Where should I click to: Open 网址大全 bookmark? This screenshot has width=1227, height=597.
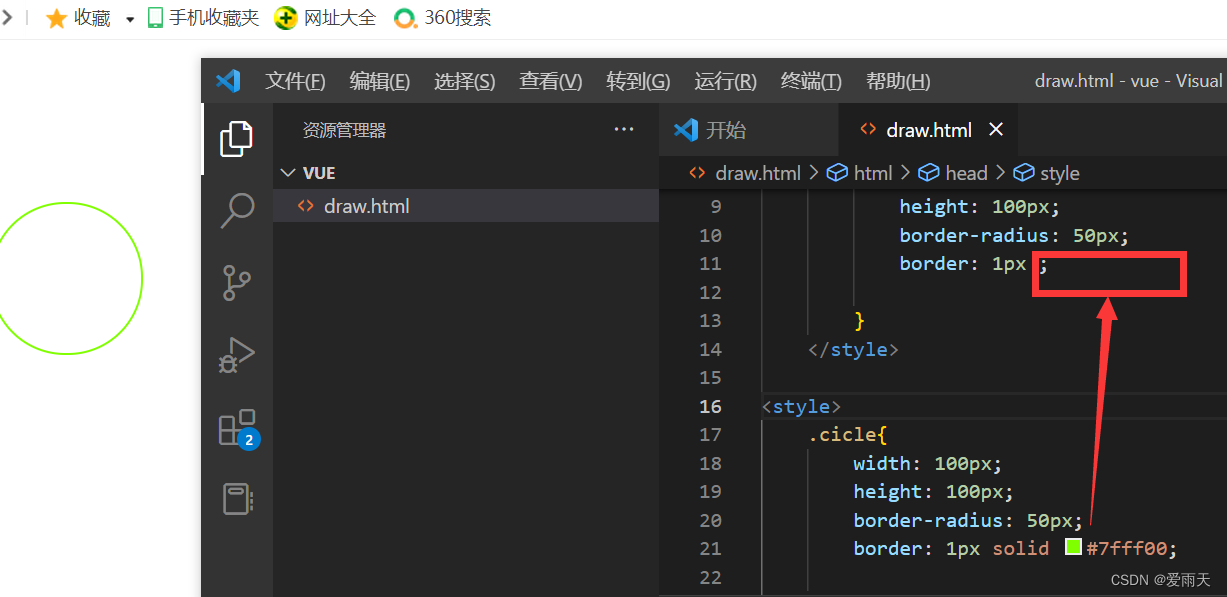click(326, 18)
